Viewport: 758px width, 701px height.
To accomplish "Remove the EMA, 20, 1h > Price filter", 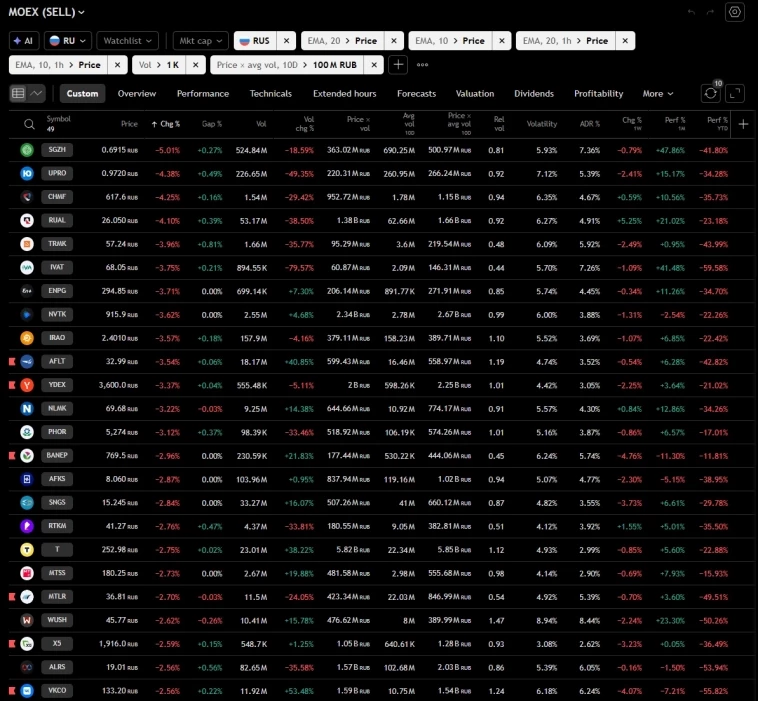I will [x=625, y=41].
